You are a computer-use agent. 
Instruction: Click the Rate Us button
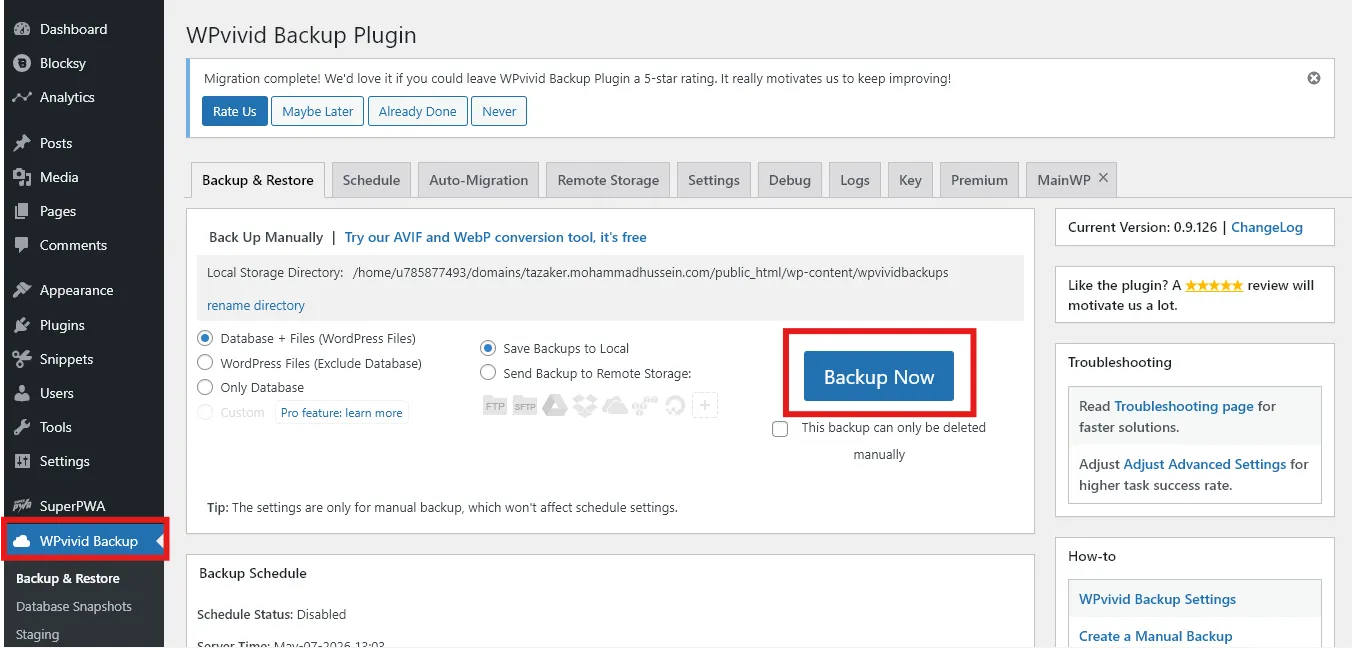point(235,111)
